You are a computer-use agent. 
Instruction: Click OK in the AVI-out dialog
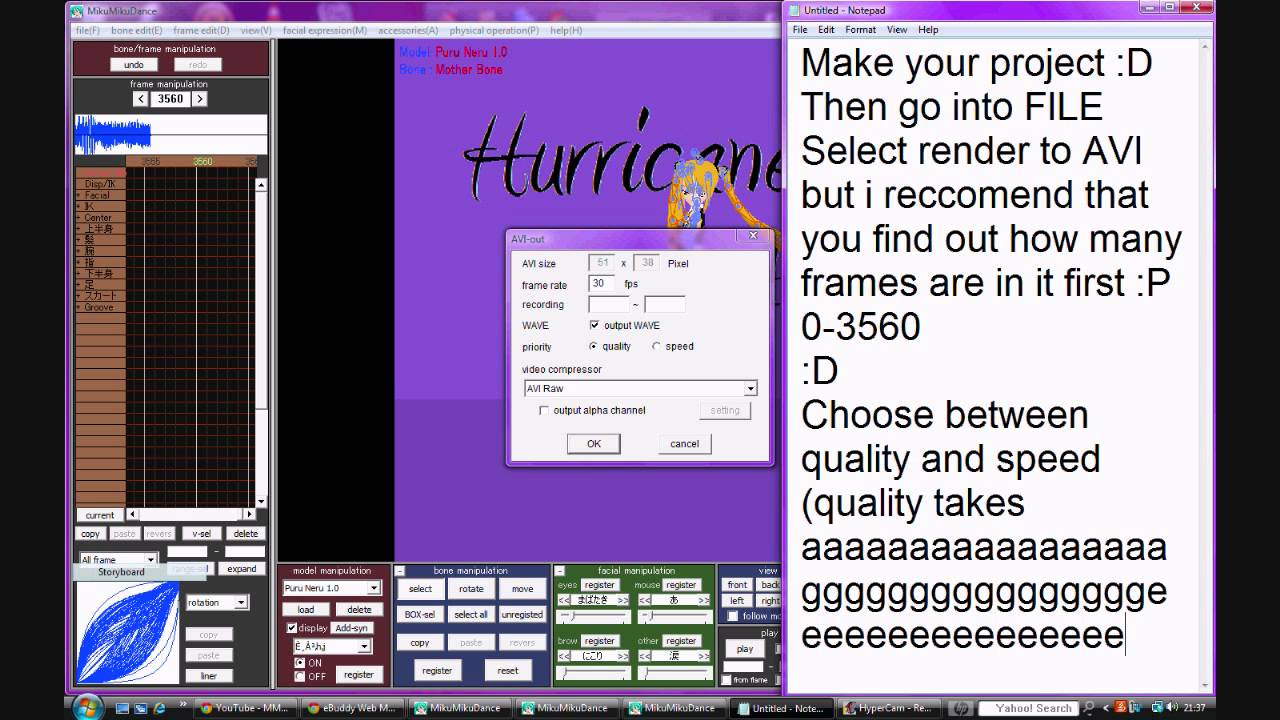pos(593,443)
